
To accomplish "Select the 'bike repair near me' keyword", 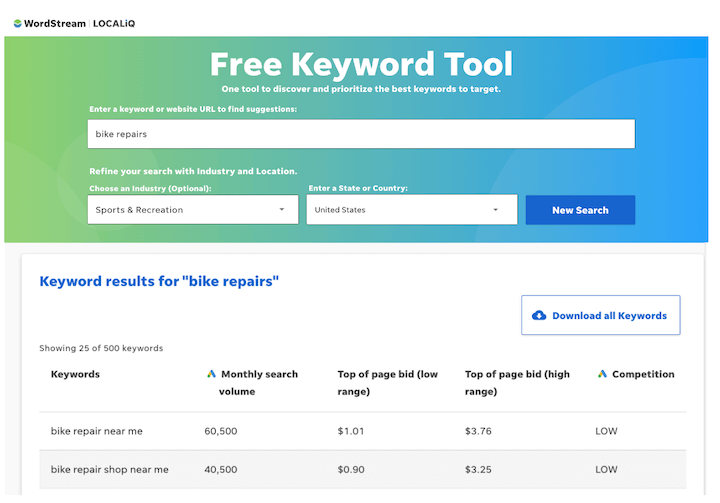I will click(96, 431).
